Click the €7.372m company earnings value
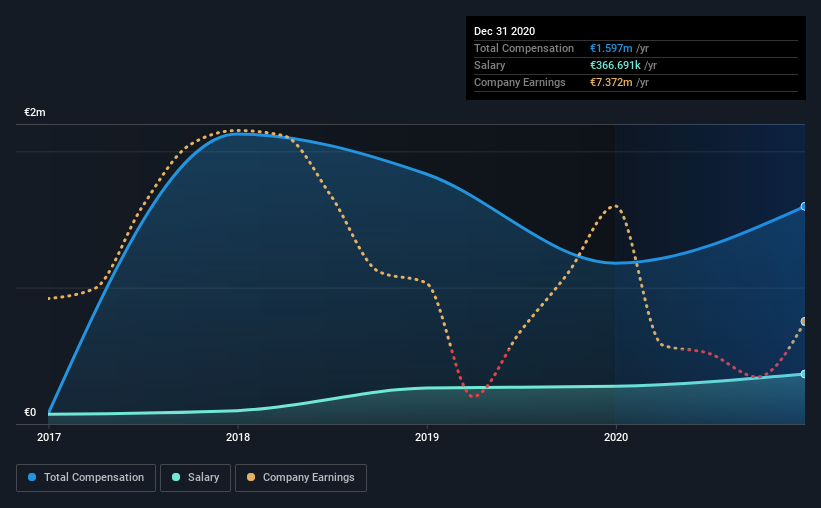Screen dimensions: 821x508 pos(611,82)
